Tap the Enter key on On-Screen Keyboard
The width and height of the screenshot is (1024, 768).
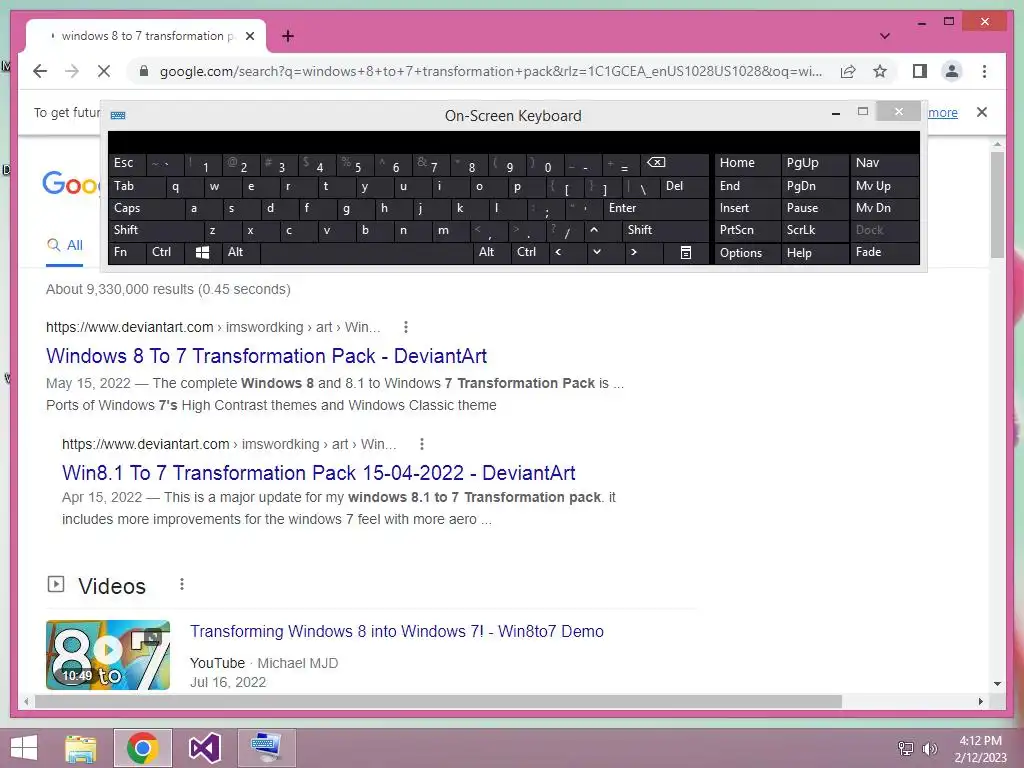[x=656, y=208]
